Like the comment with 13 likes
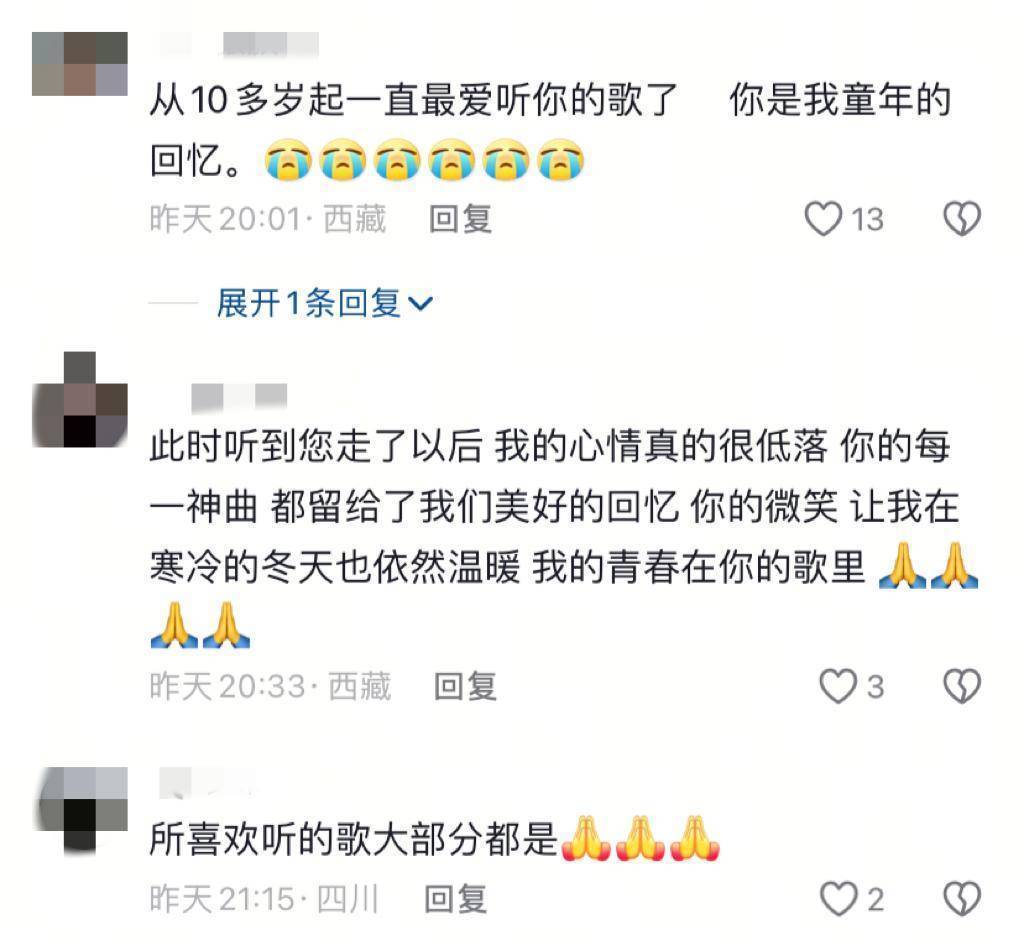This screenshot has height=943, width=1024. point(823,219)
